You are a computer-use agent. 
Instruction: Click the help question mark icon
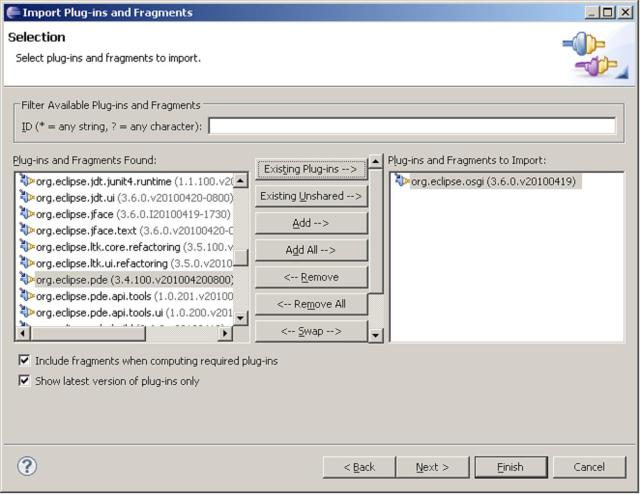pyautogui.click(x=27, y=466)
